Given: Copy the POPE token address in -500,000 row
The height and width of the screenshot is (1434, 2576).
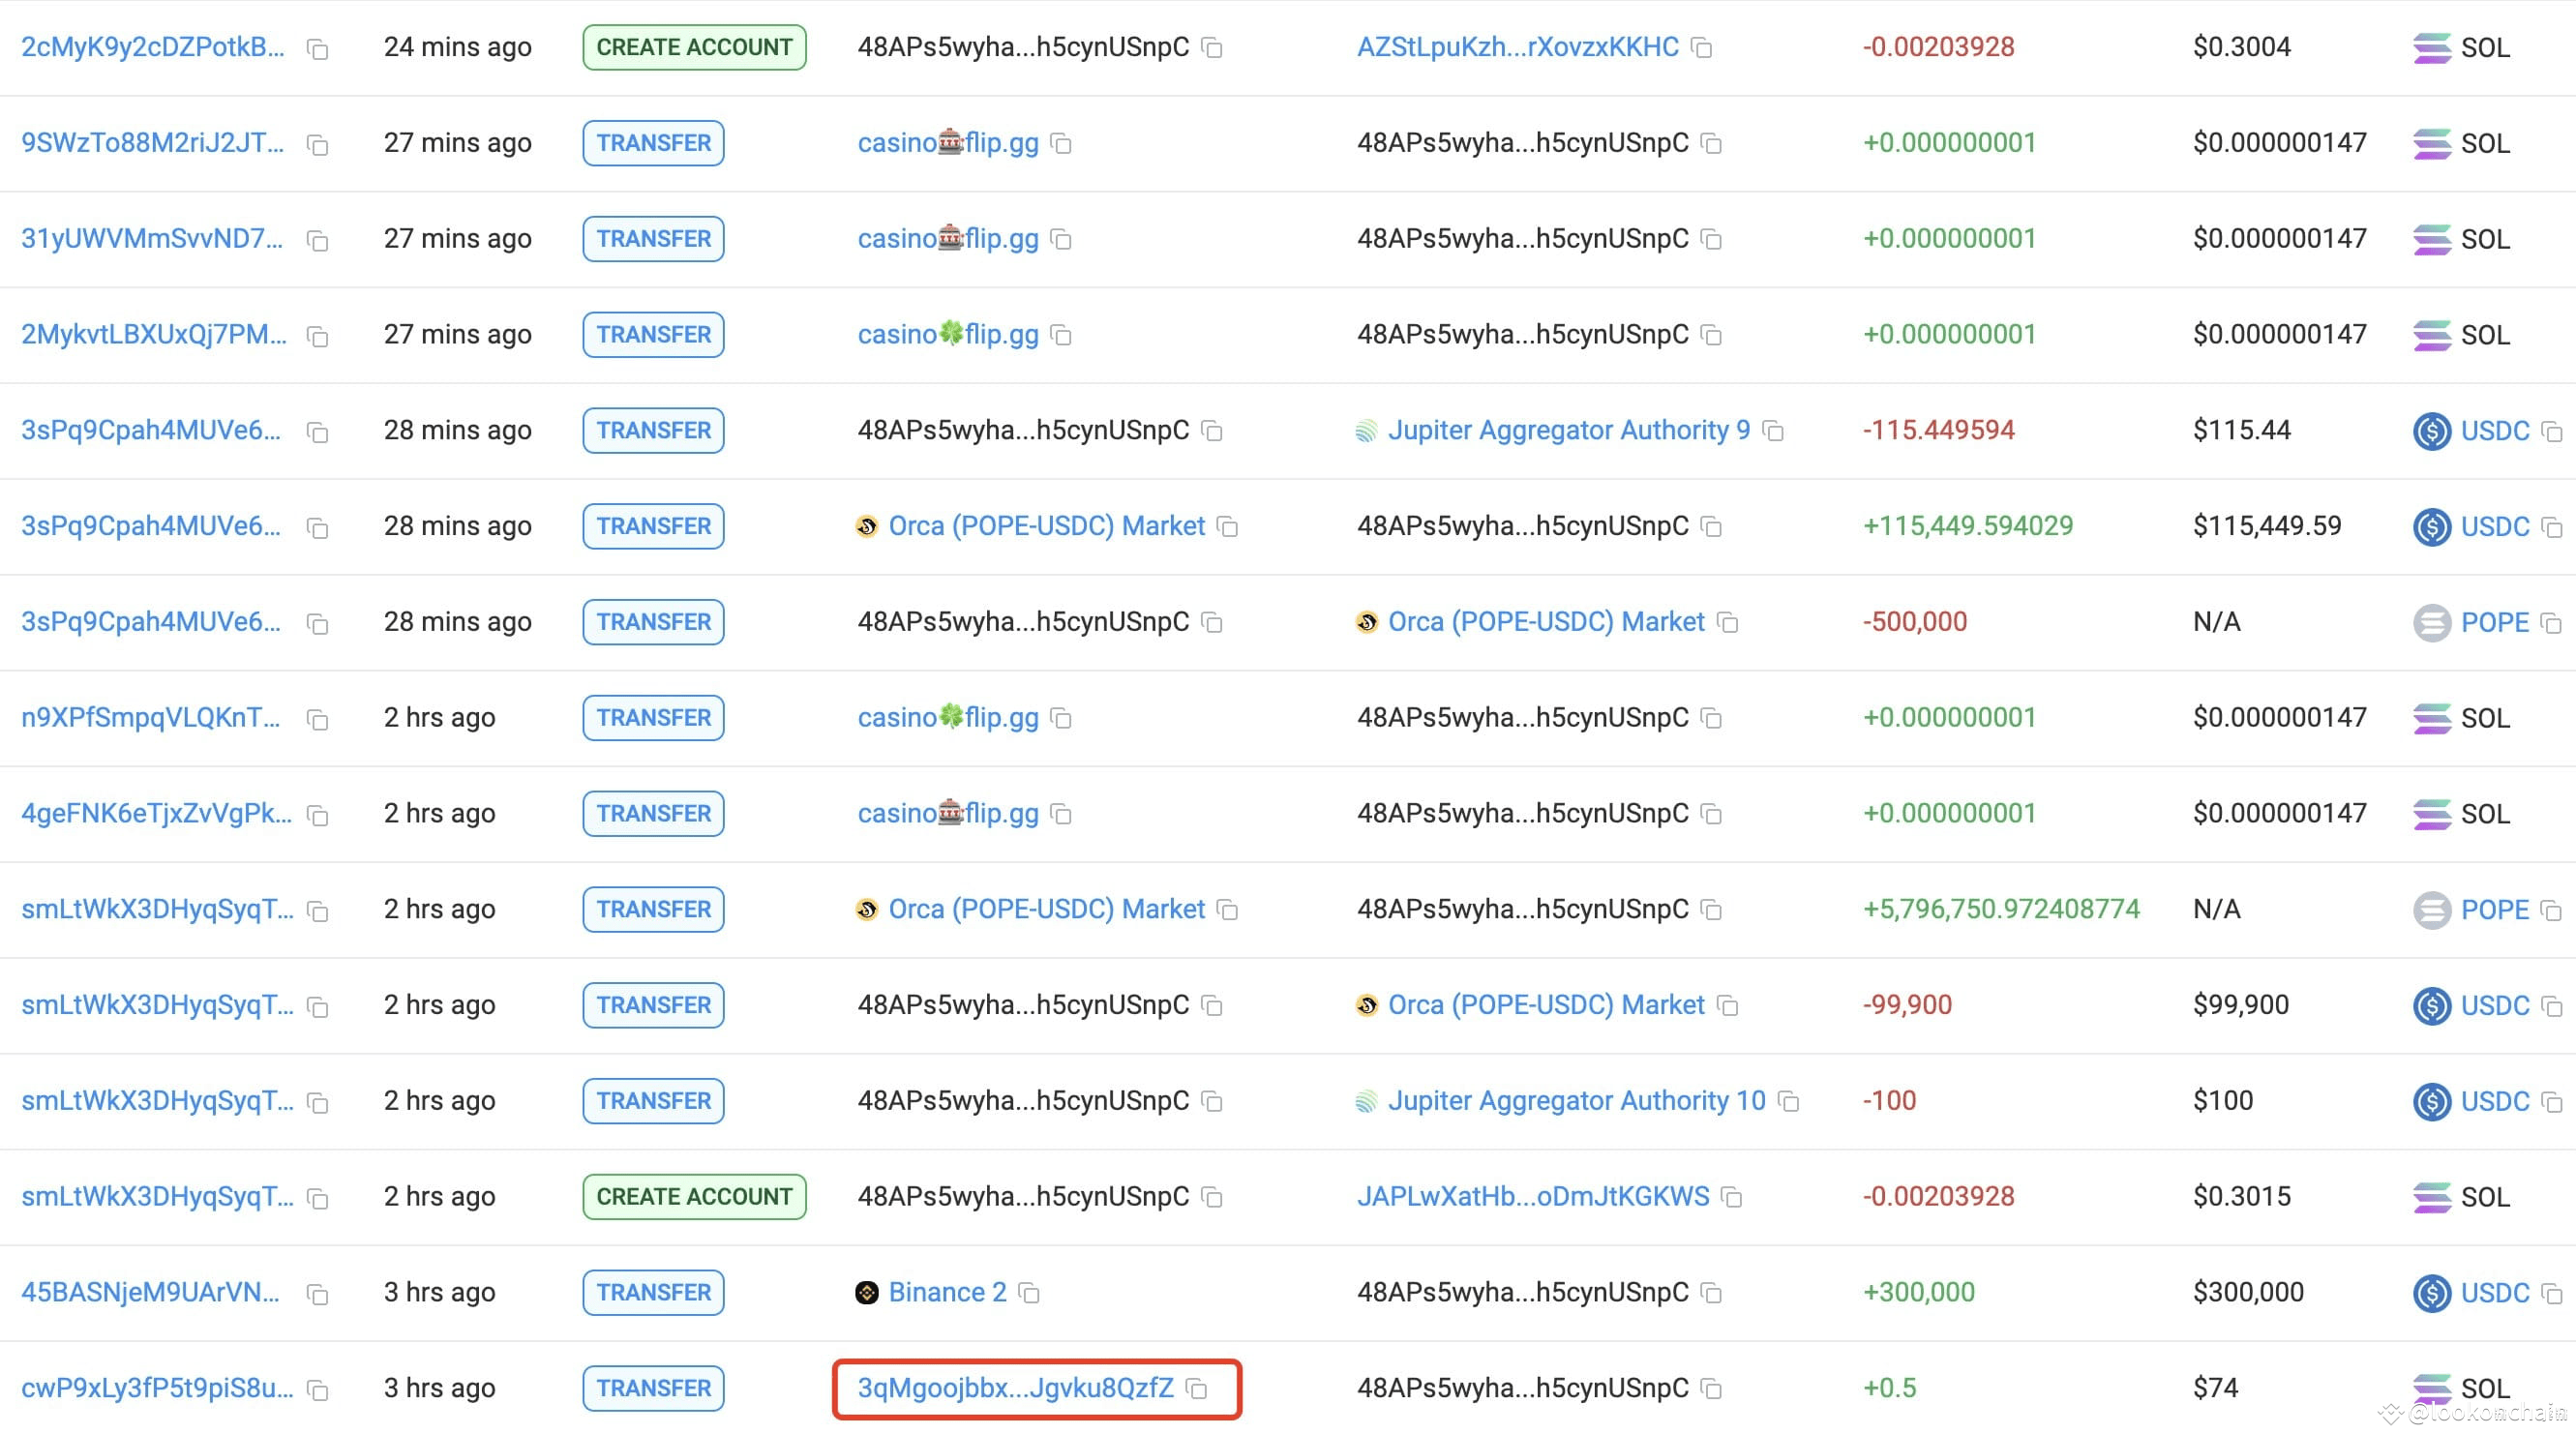Looking at the screenshot, I should (2551, 623).
